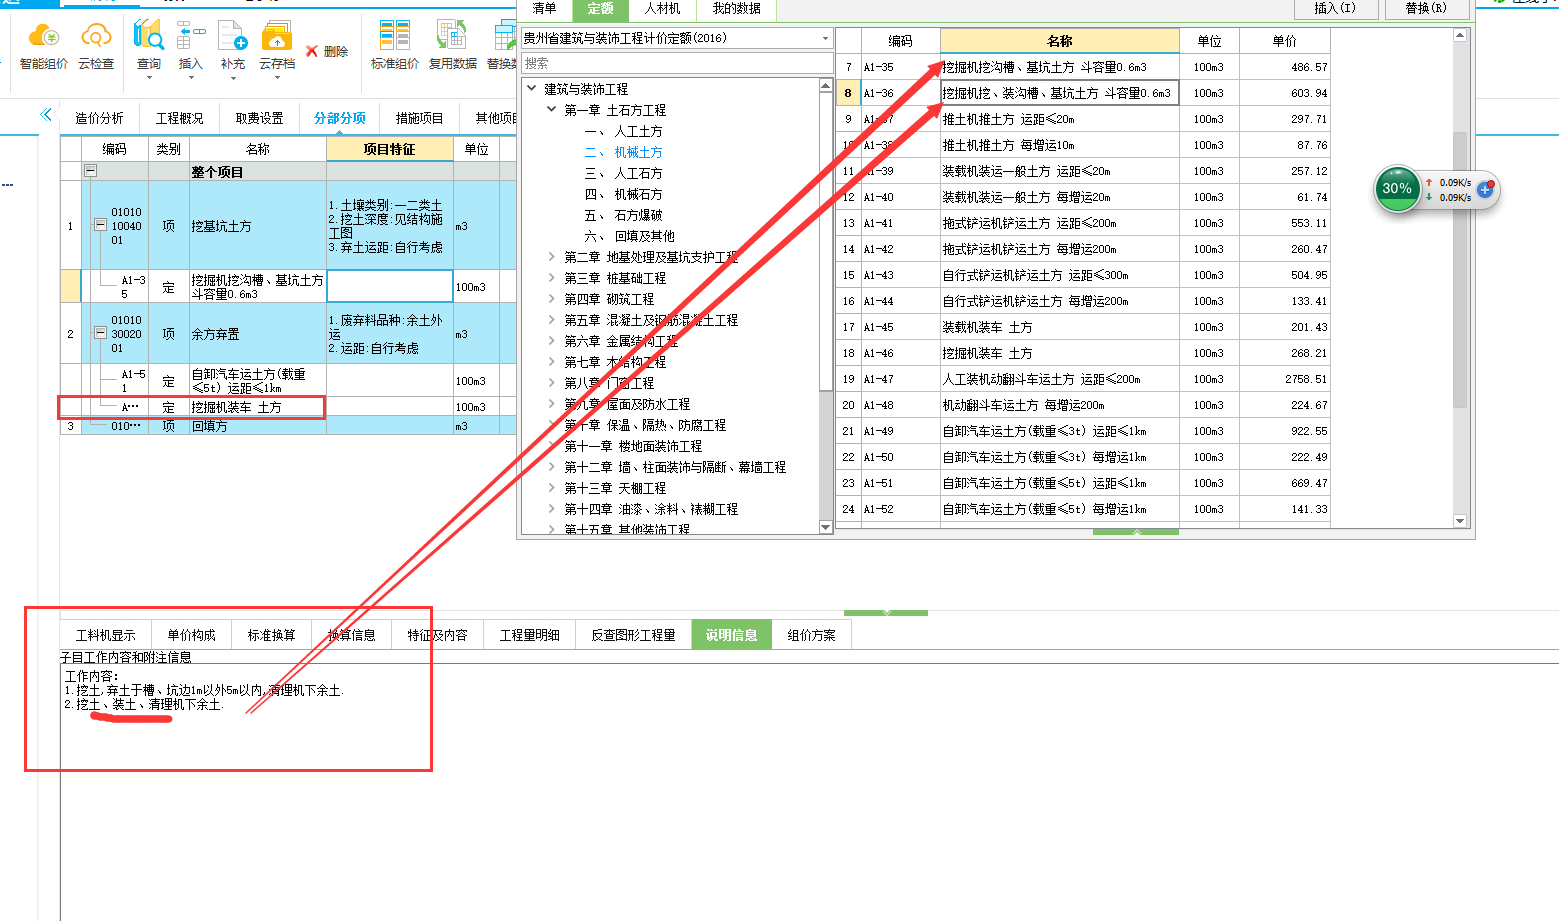Open the 反查图形工程量 bottom tab
Image resolution: width=1559 pixels, height=921 pixels.
point(633,635)
